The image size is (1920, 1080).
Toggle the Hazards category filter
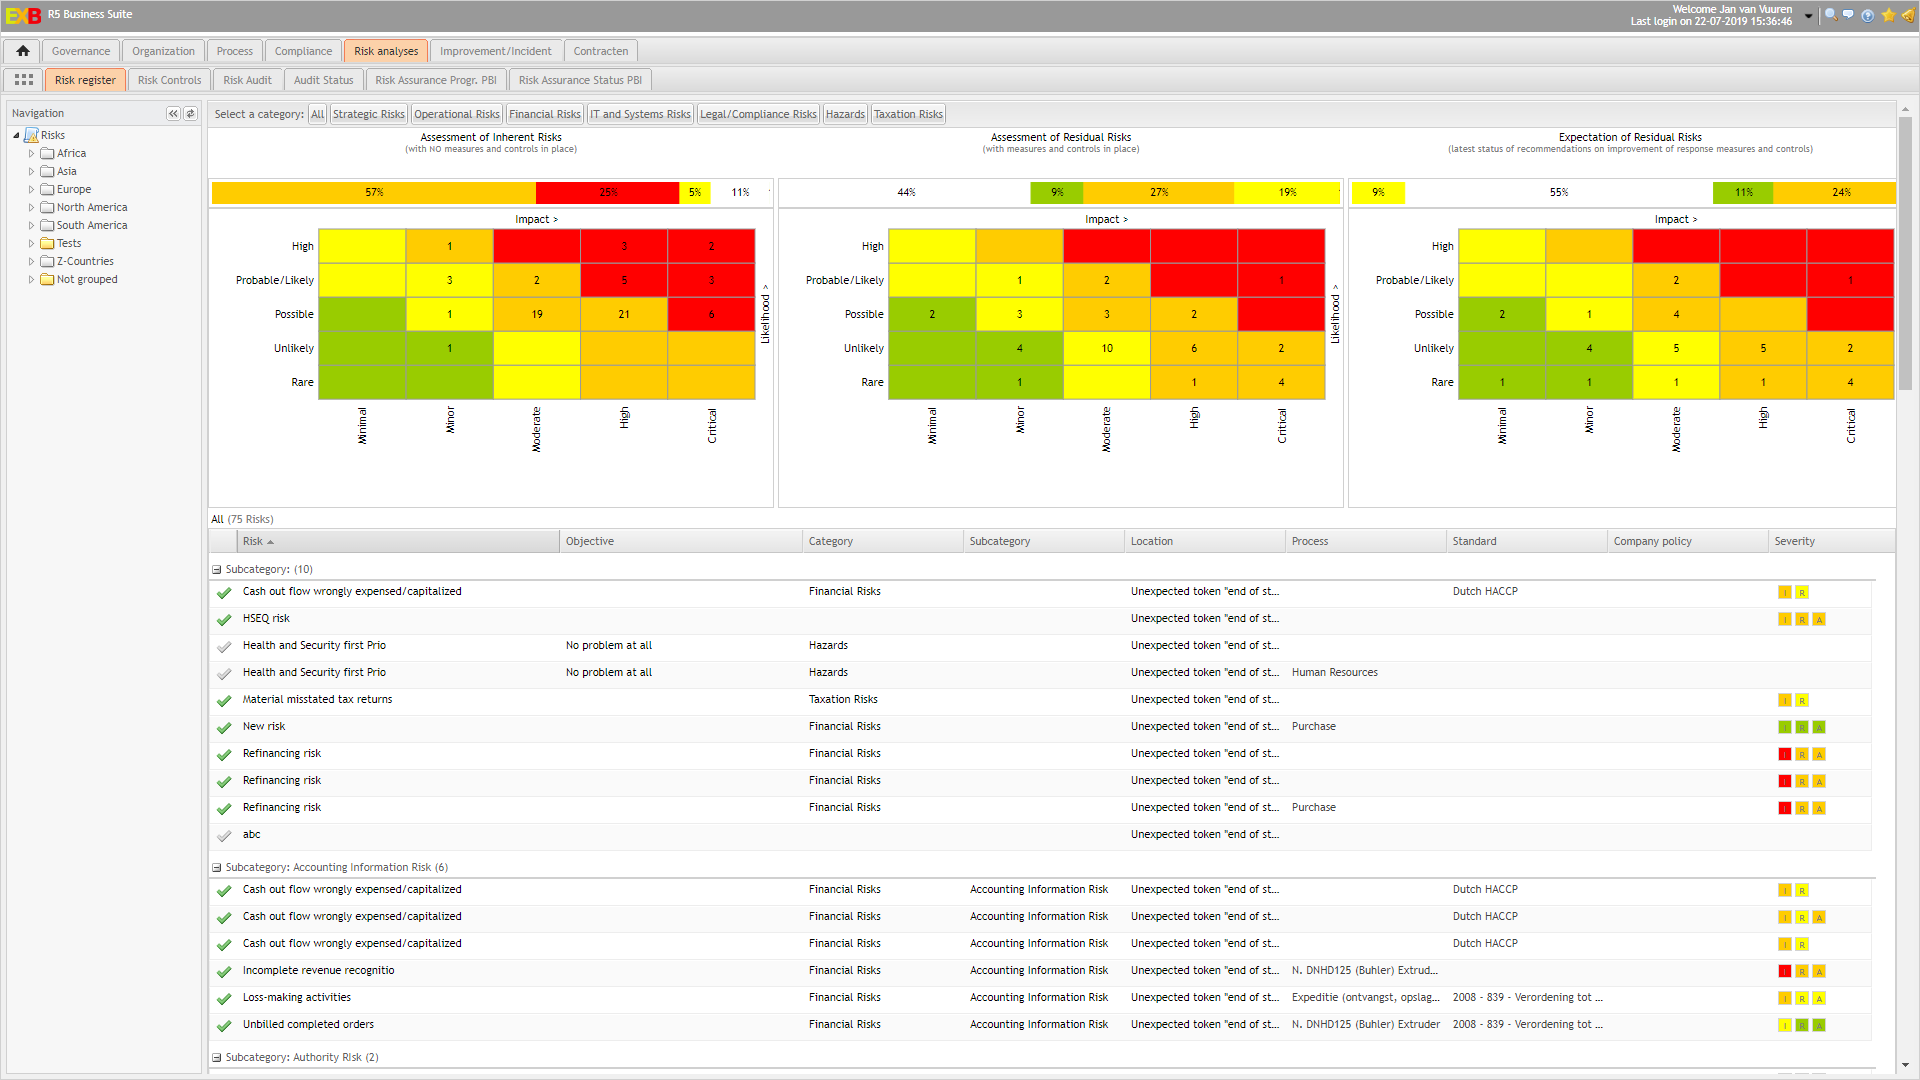[x=845, y=113]
